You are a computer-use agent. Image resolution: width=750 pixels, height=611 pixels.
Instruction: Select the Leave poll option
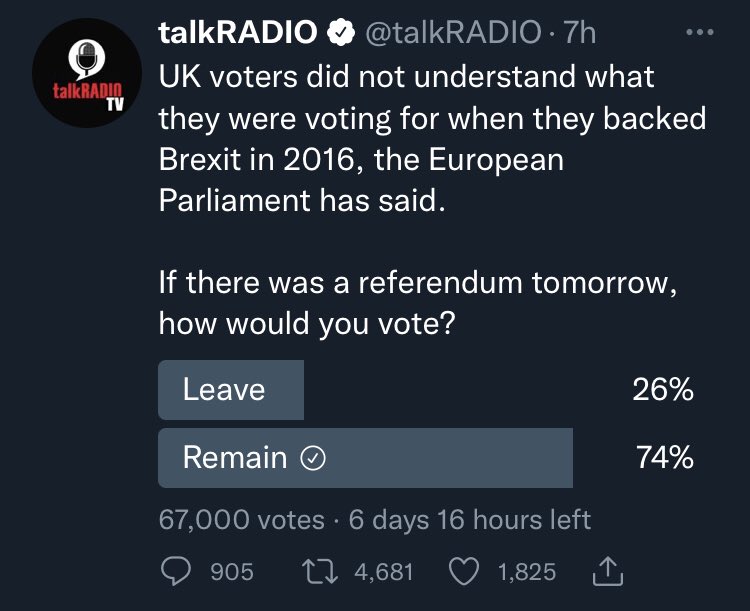tap(426, 390)
